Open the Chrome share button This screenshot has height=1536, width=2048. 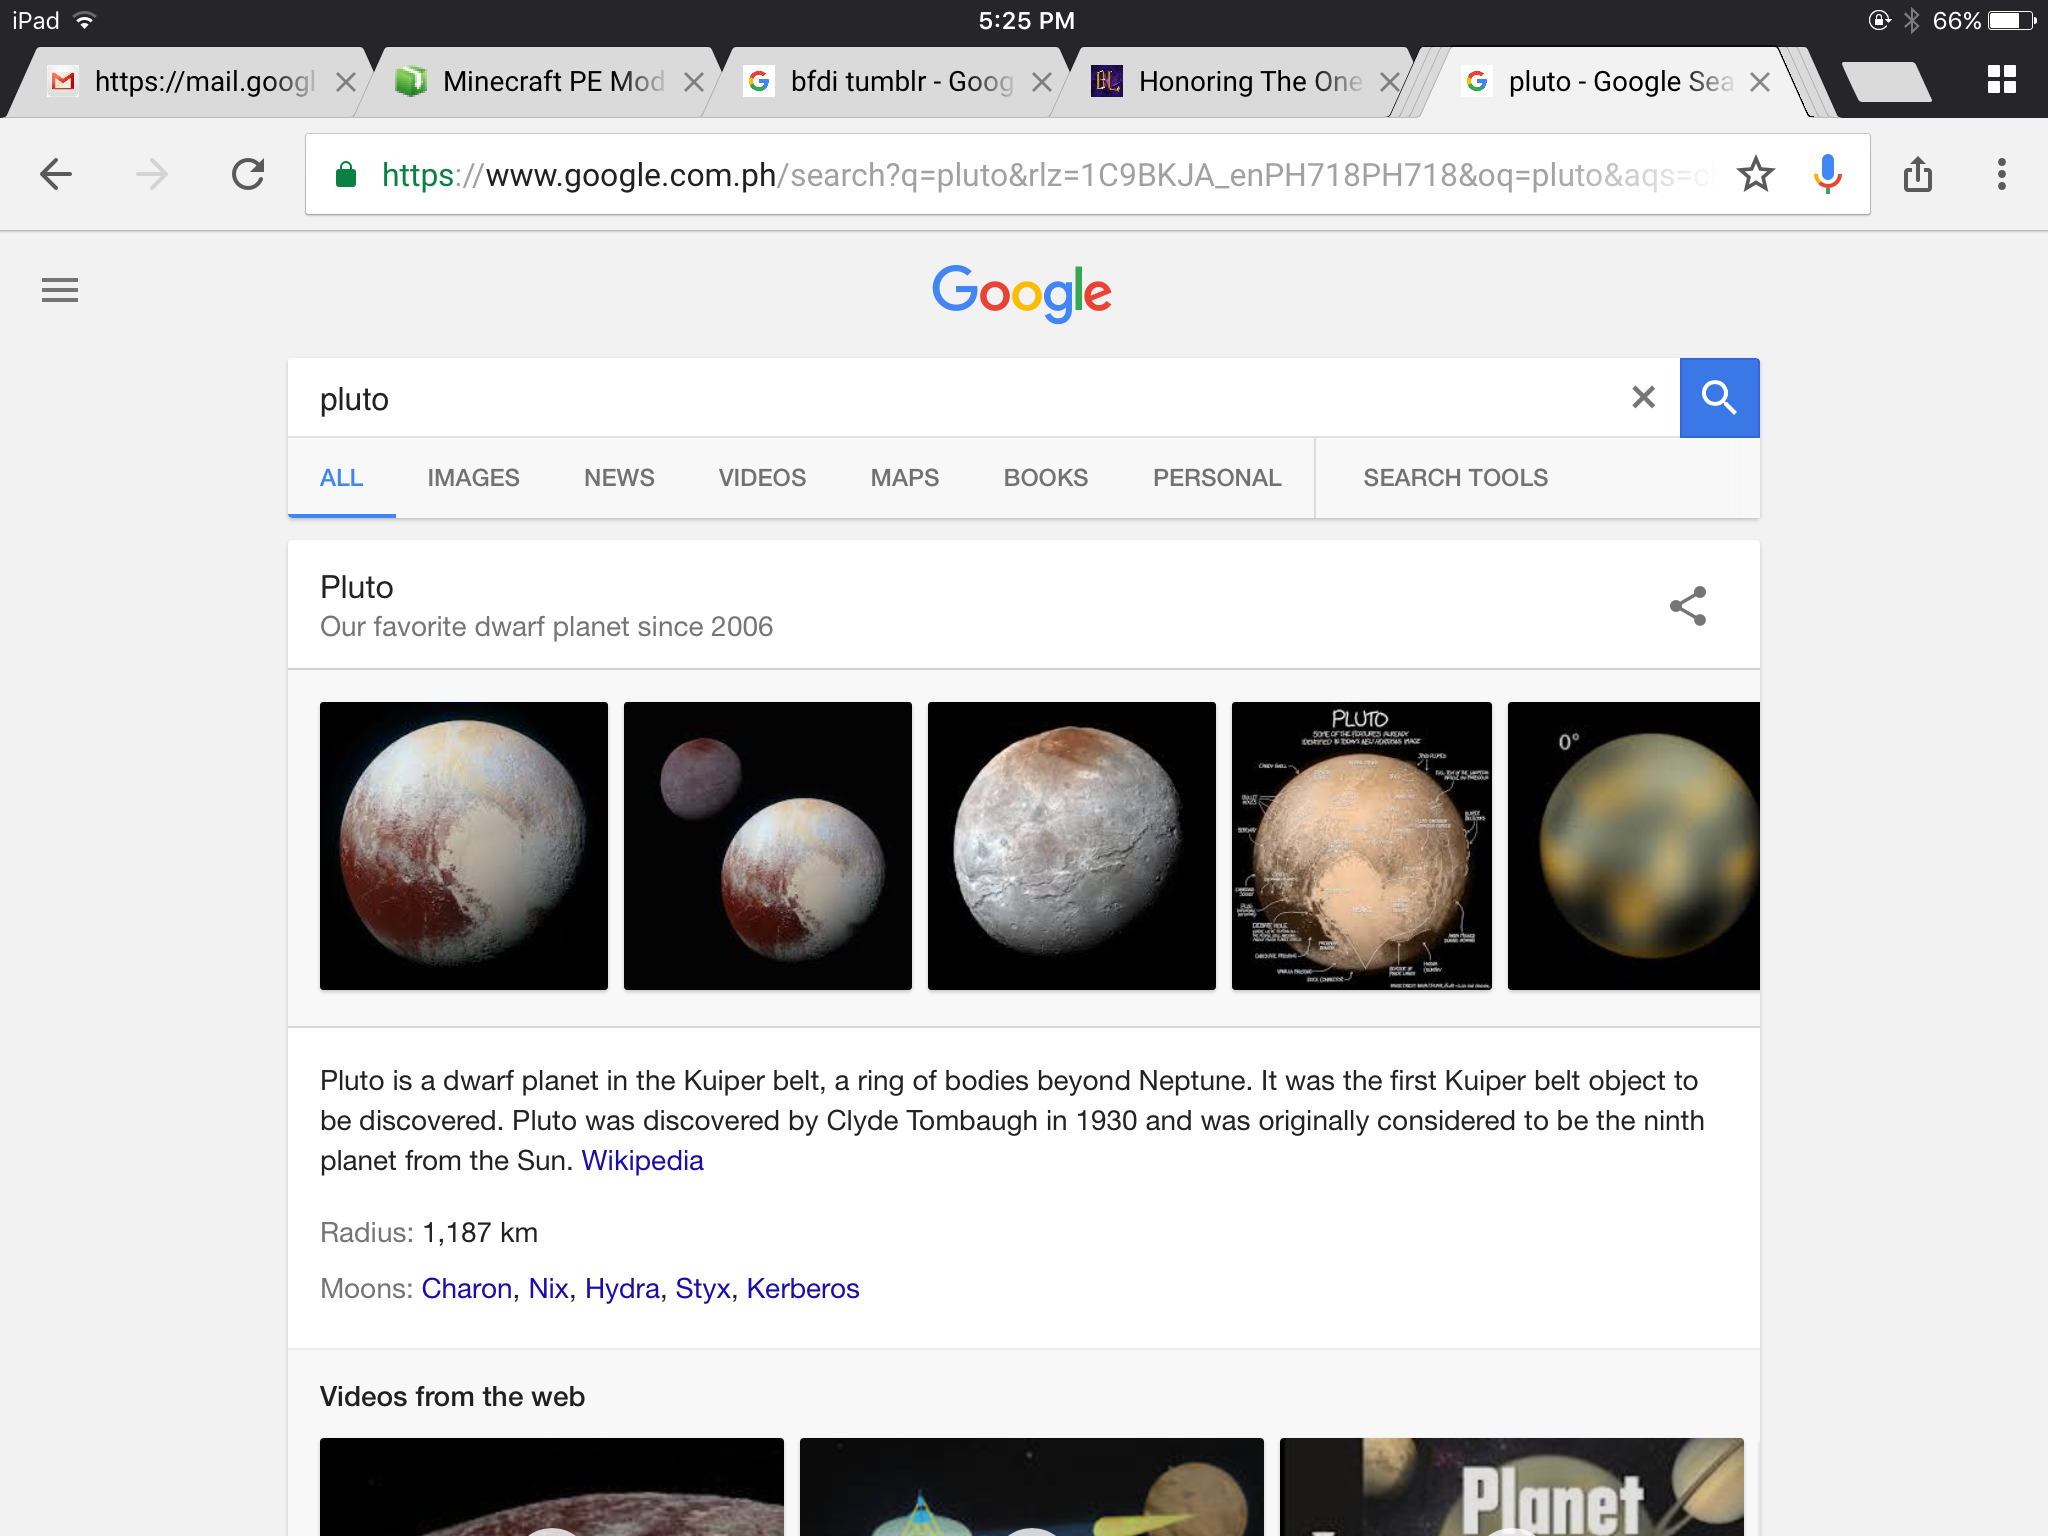click(1917, 174)
